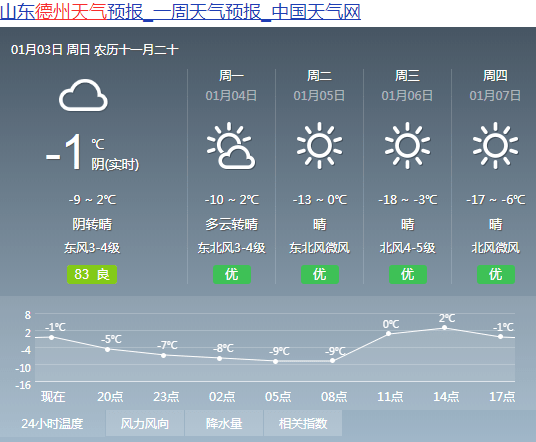Select the 周三 day heading
This screenshot has width=536, height=442.
pos(407,76)
